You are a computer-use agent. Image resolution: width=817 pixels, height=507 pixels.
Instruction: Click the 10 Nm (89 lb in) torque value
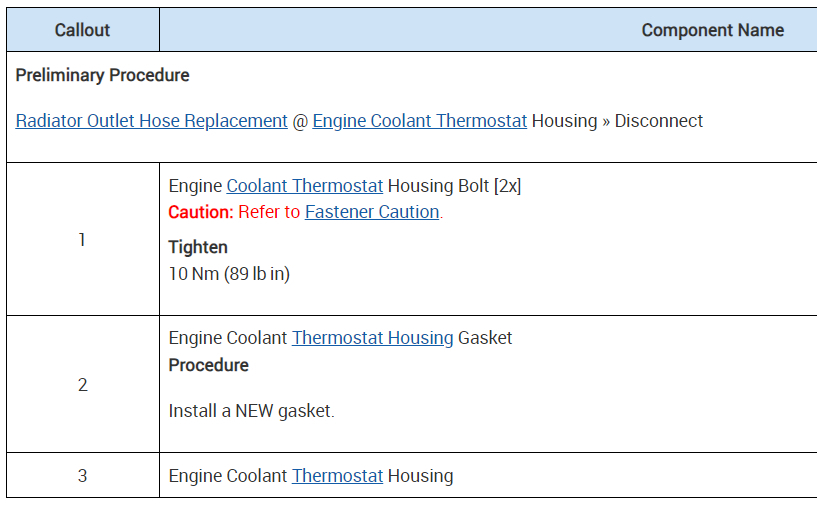229,273
